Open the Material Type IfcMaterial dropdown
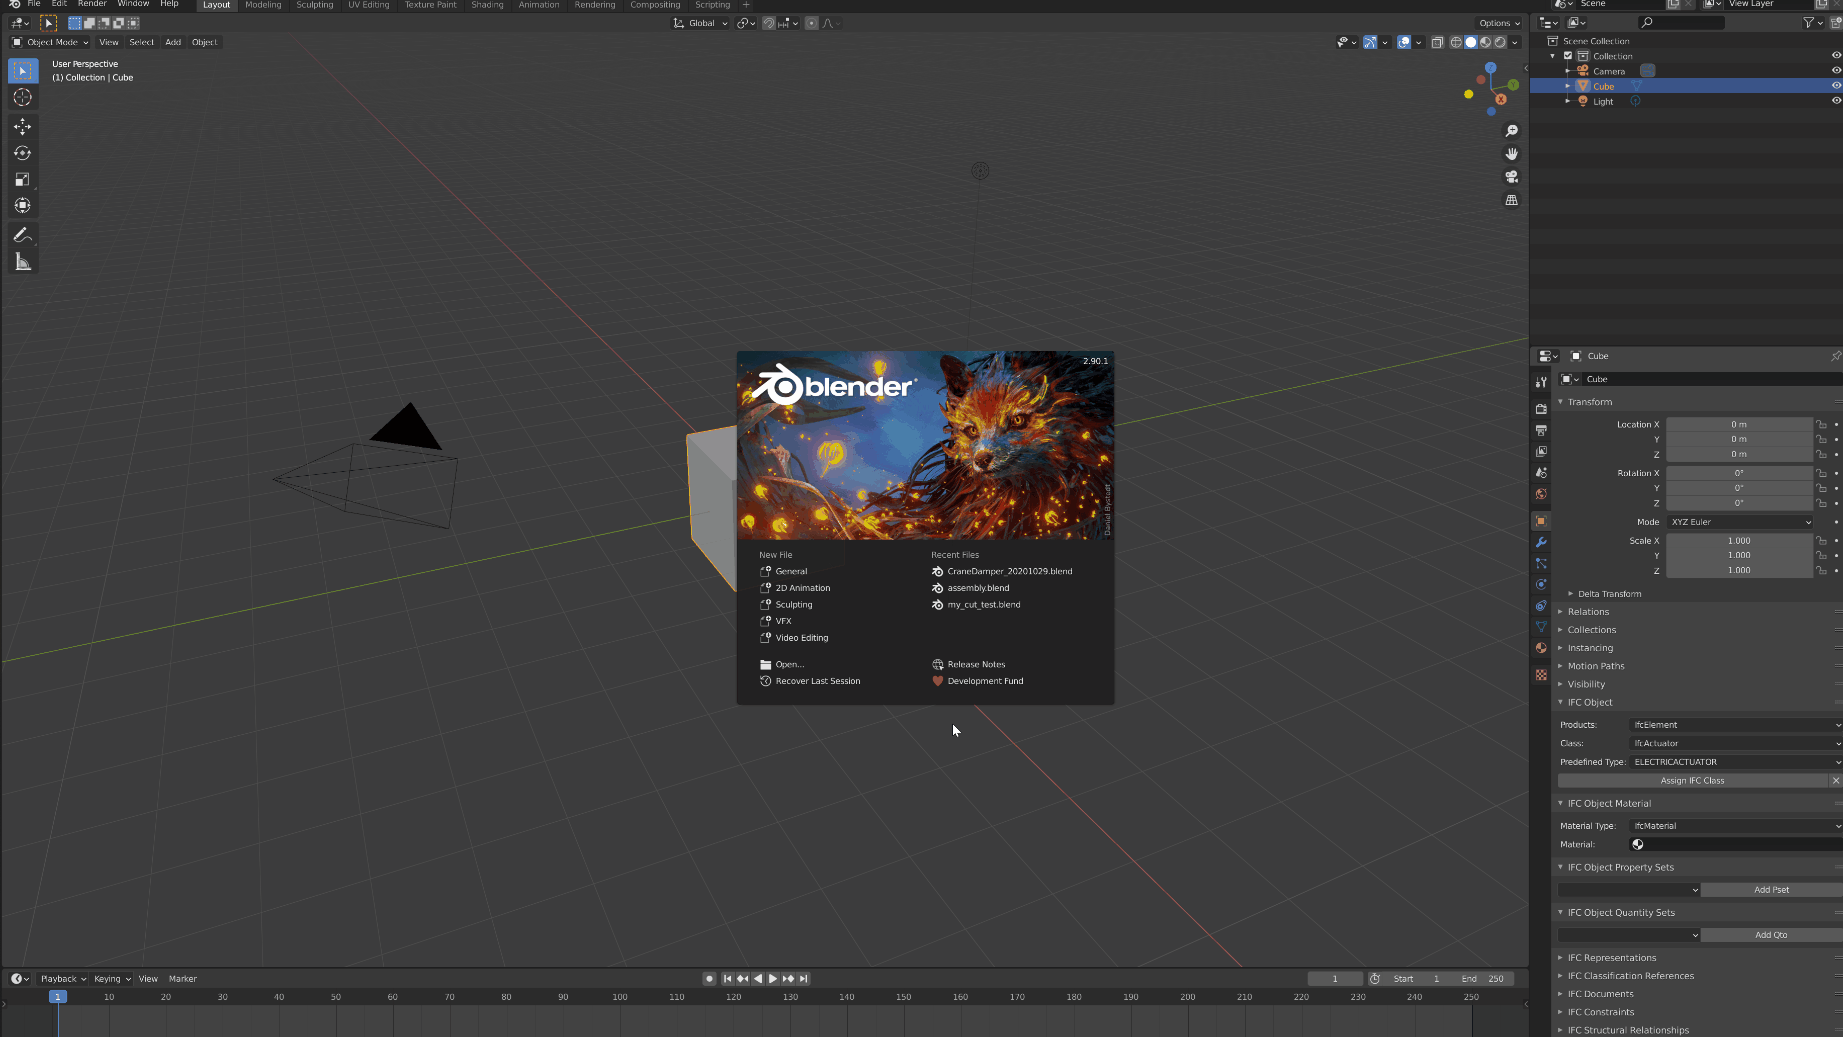Viewport: 1843px width, 1037px height. (1736, 826)
